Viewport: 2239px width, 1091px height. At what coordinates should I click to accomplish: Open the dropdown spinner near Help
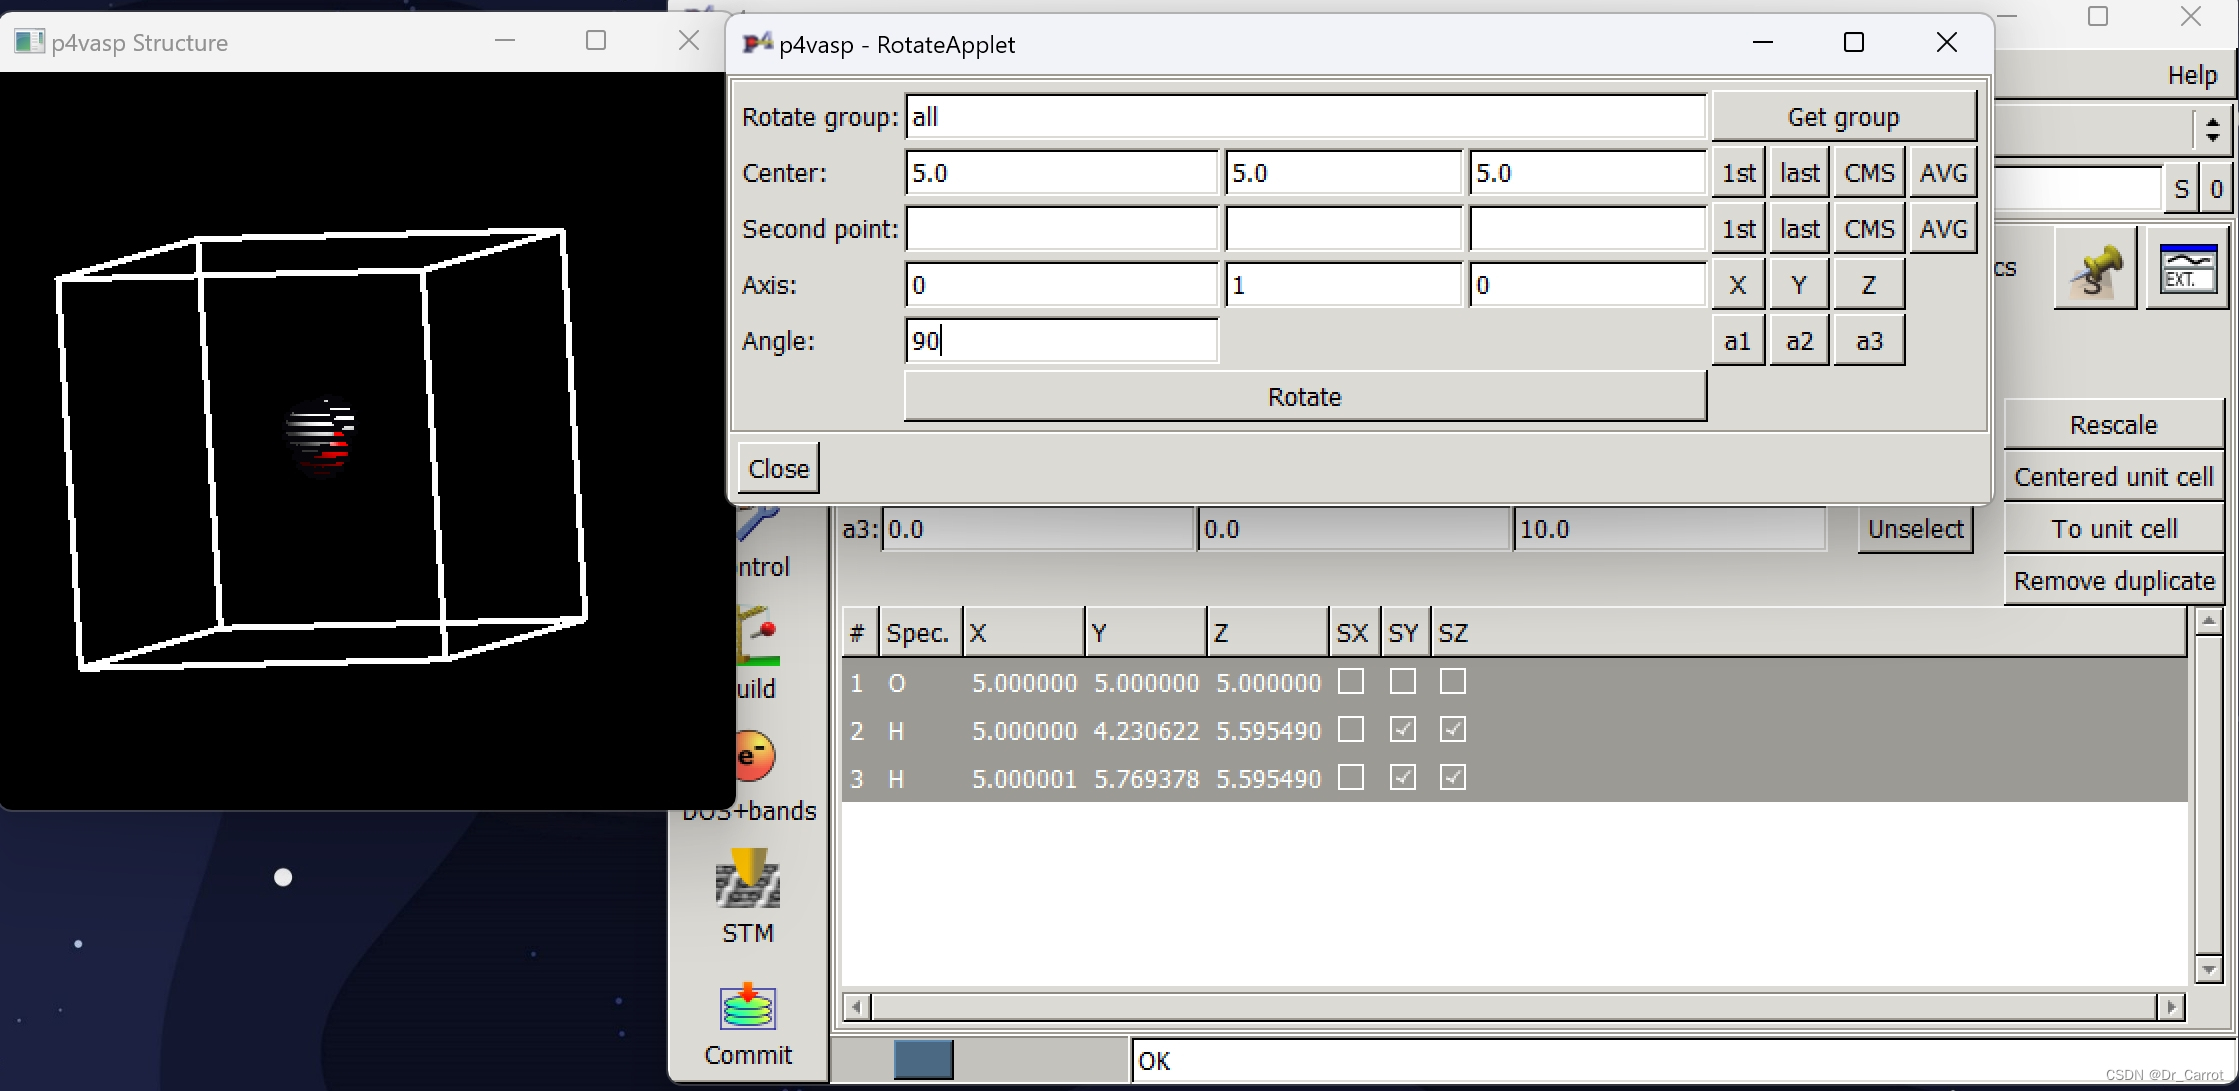click(x=2213, y=130)
